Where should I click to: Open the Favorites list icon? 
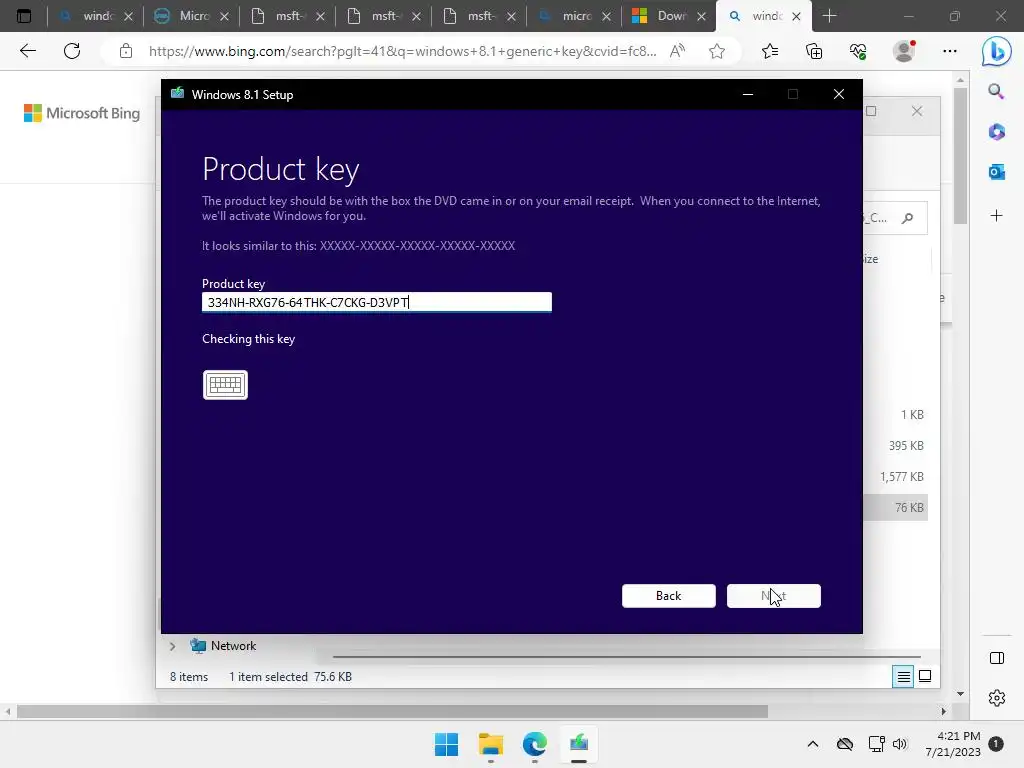tap(770, 51)
